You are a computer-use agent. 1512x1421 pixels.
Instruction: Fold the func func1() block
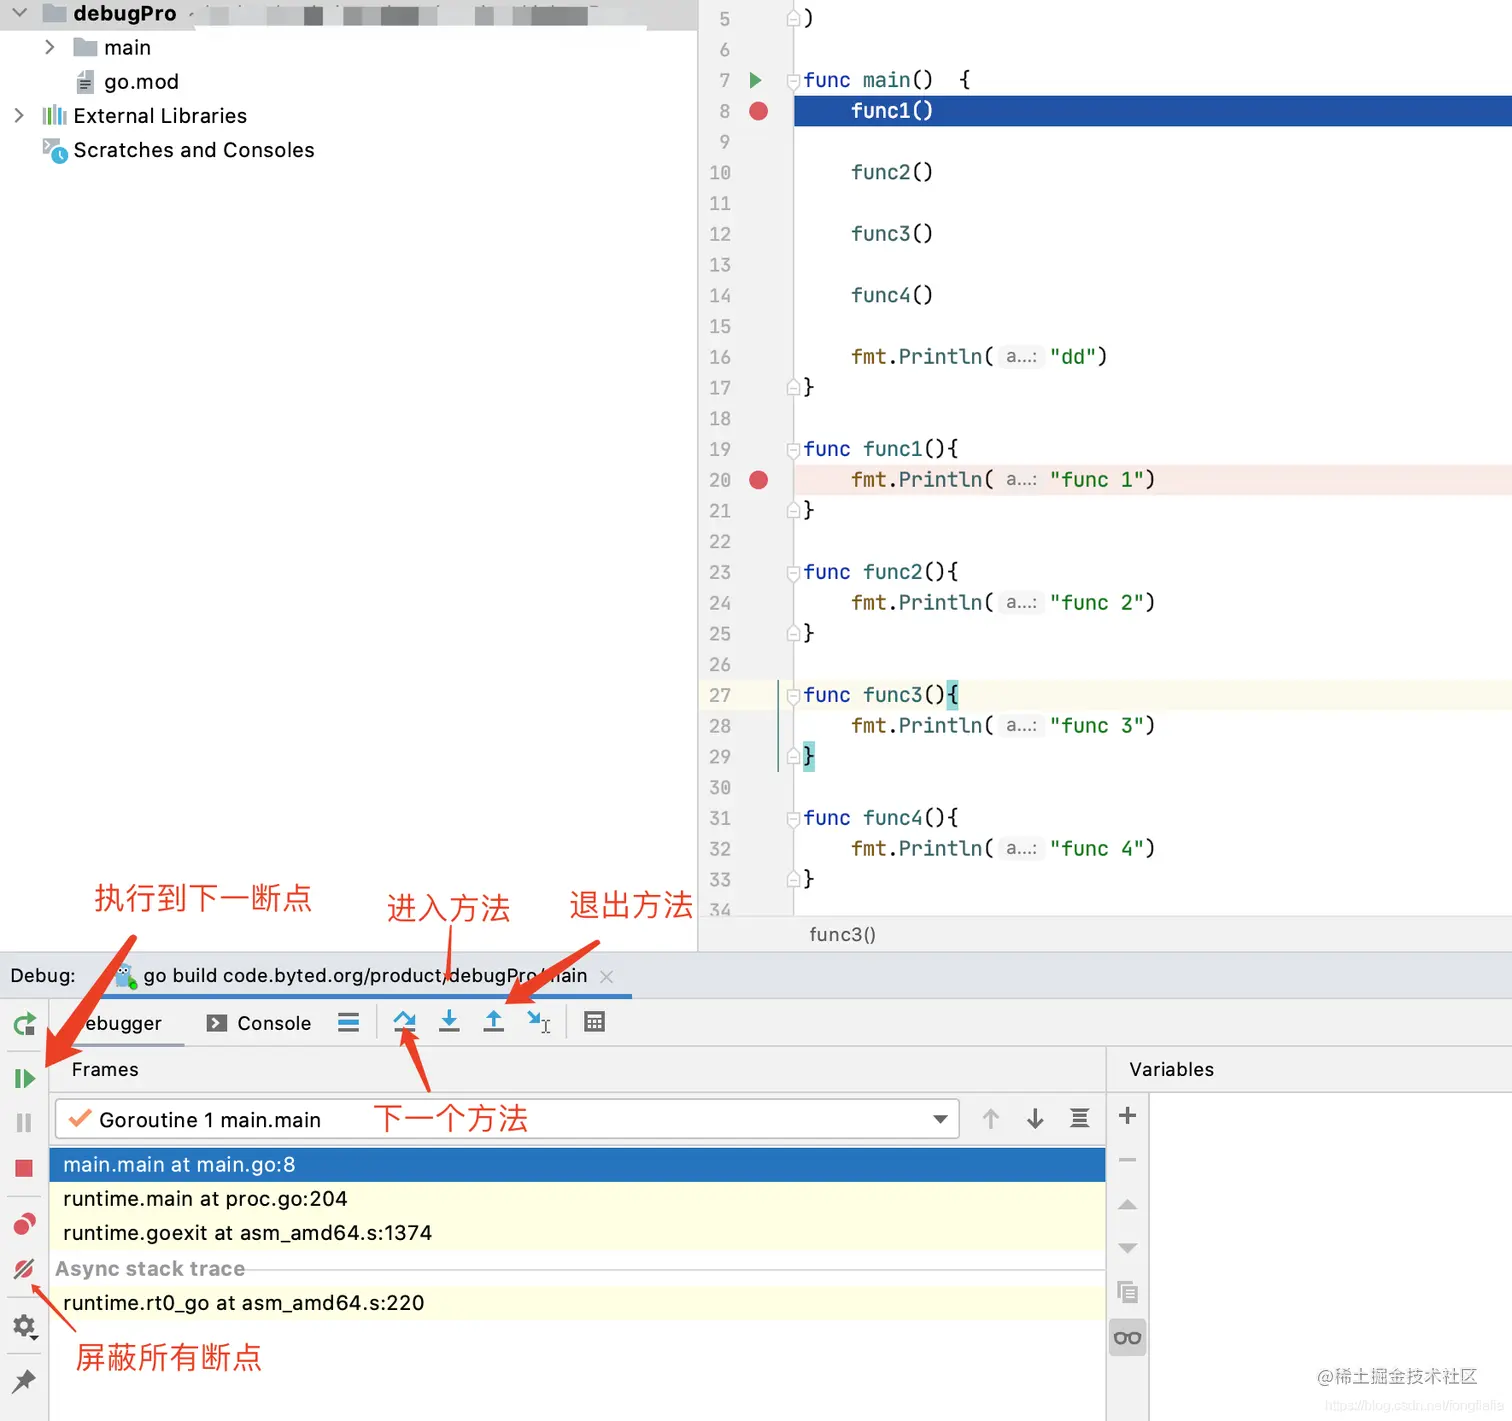click(x=793, y=449)
